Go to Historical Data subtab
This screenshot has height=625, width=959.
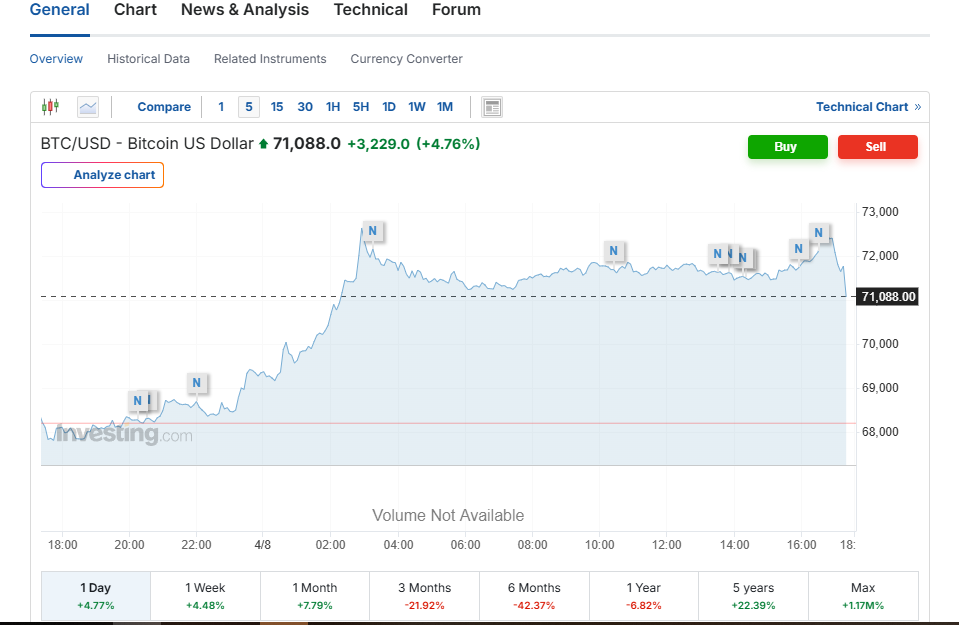coord(148,59)
